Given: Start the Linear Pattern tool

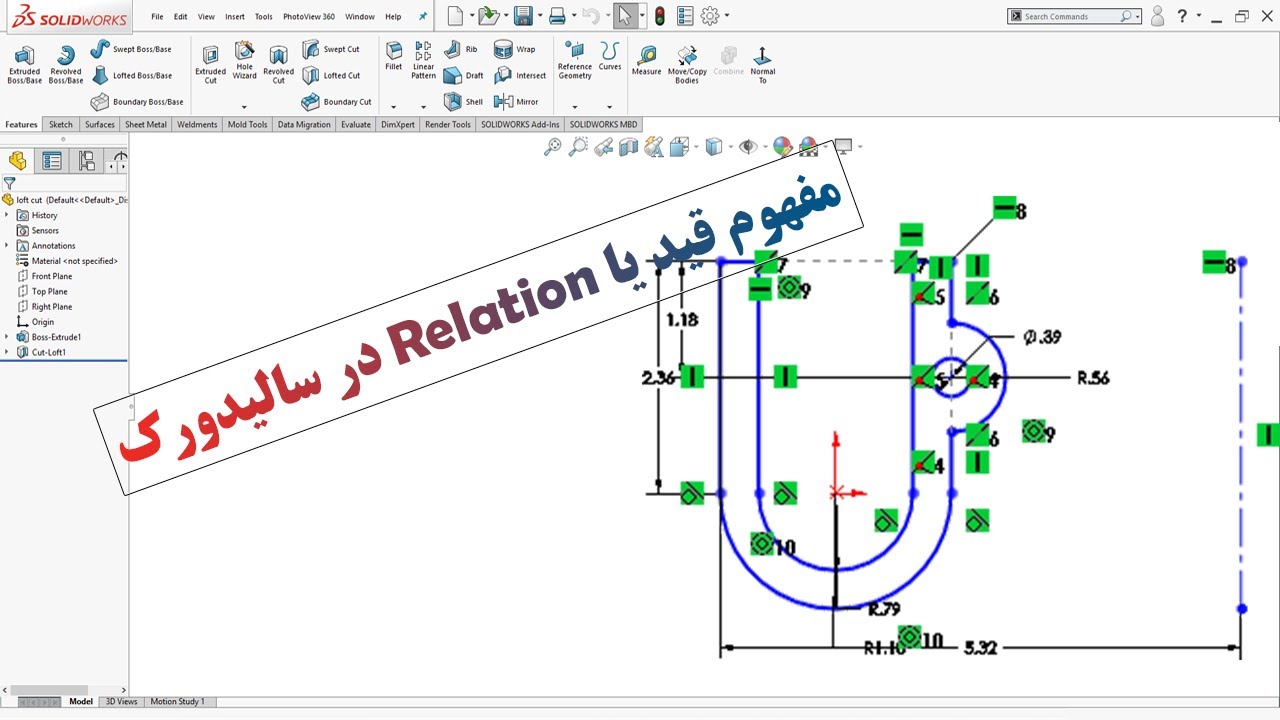Looking at the screenshot, I should 423,60.
